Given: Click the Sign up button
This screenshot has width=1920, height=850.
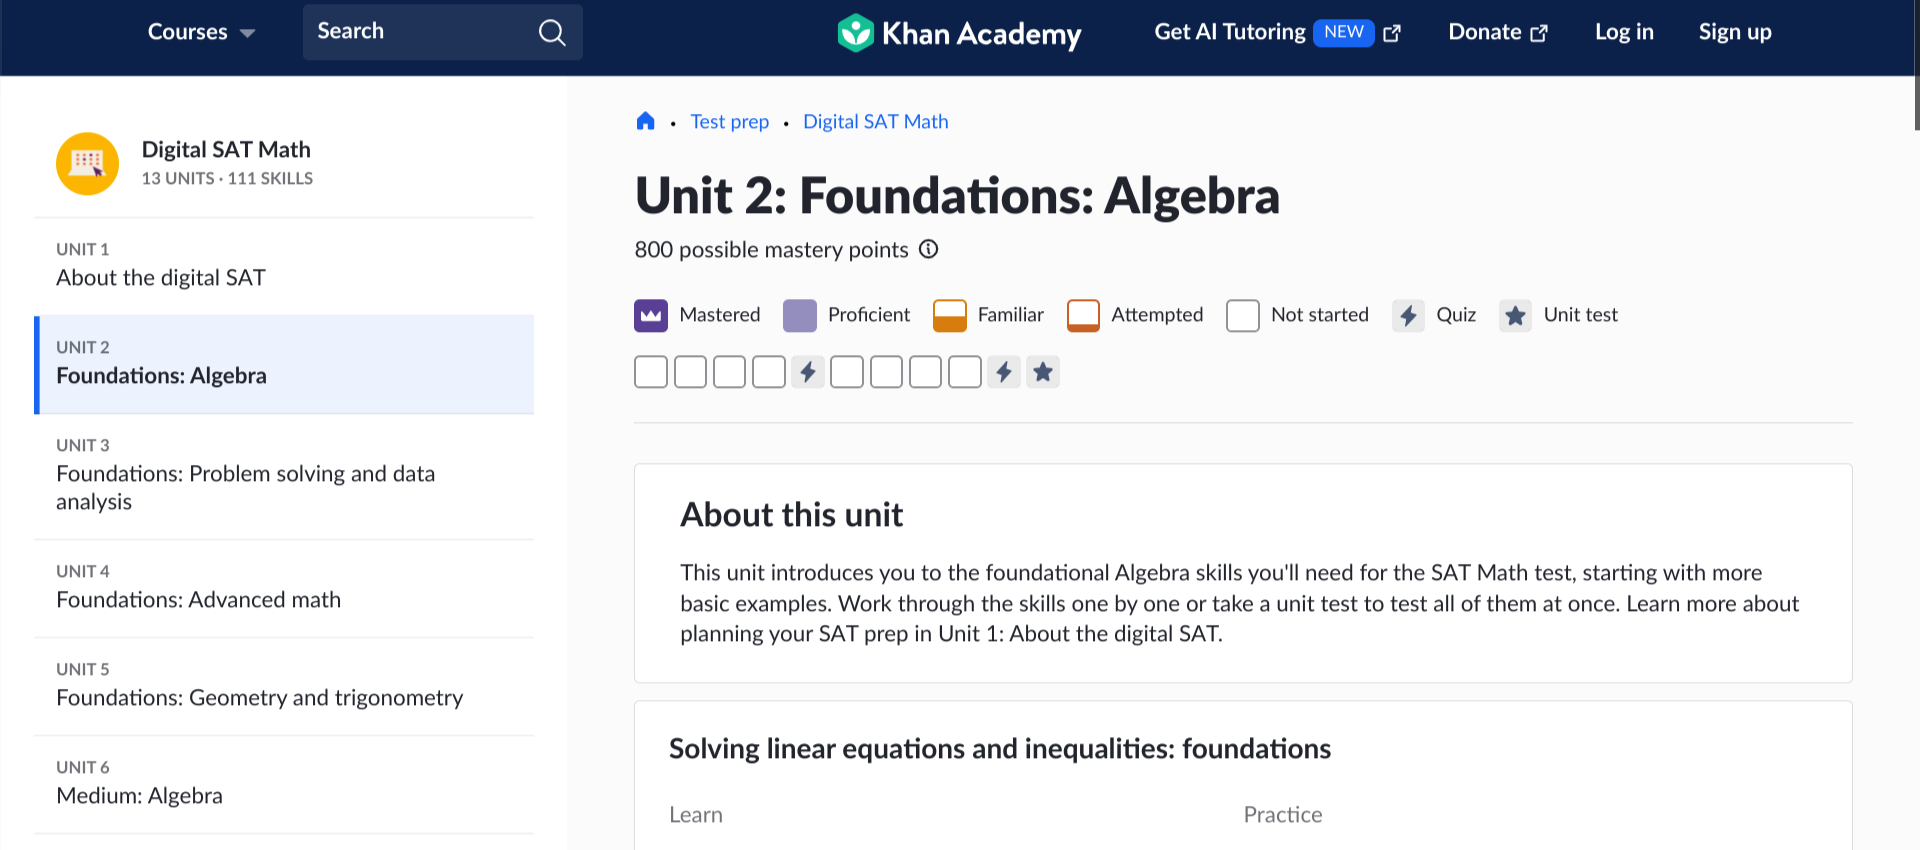Looking at the screenshot, I should point(1735,32).
